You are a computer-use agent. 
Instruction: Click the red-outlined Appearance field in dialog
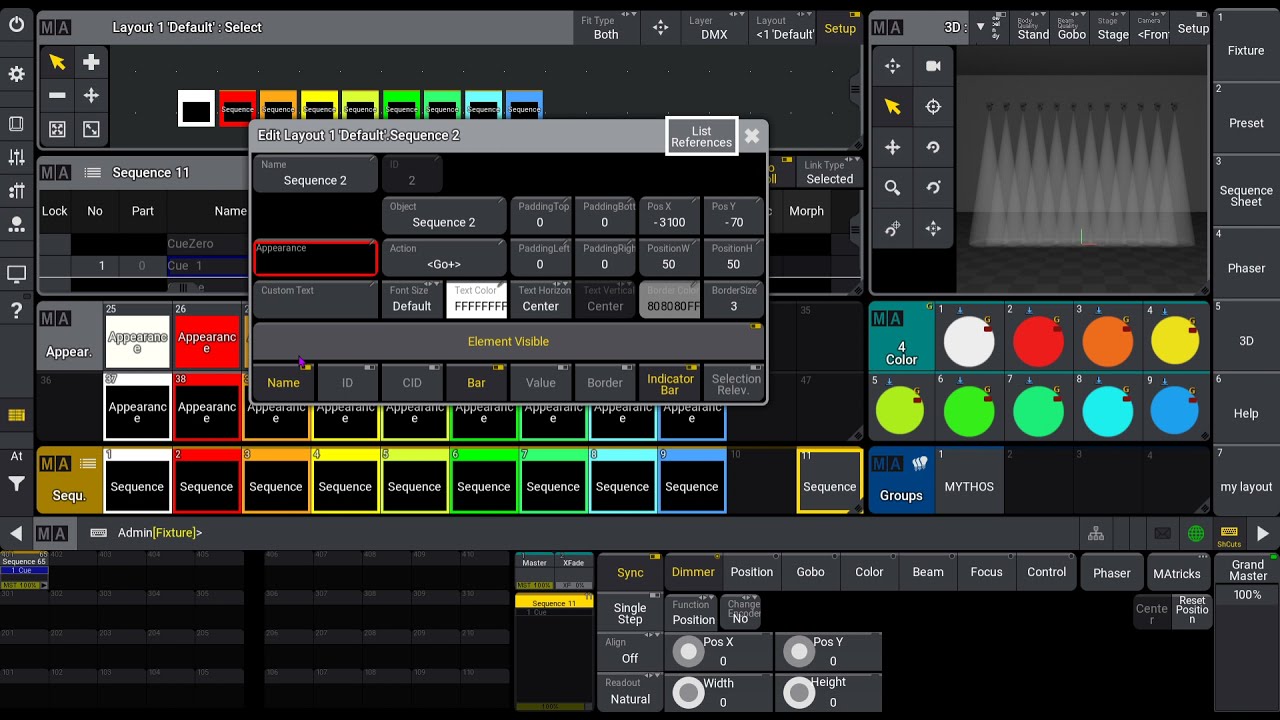[315, 257]
